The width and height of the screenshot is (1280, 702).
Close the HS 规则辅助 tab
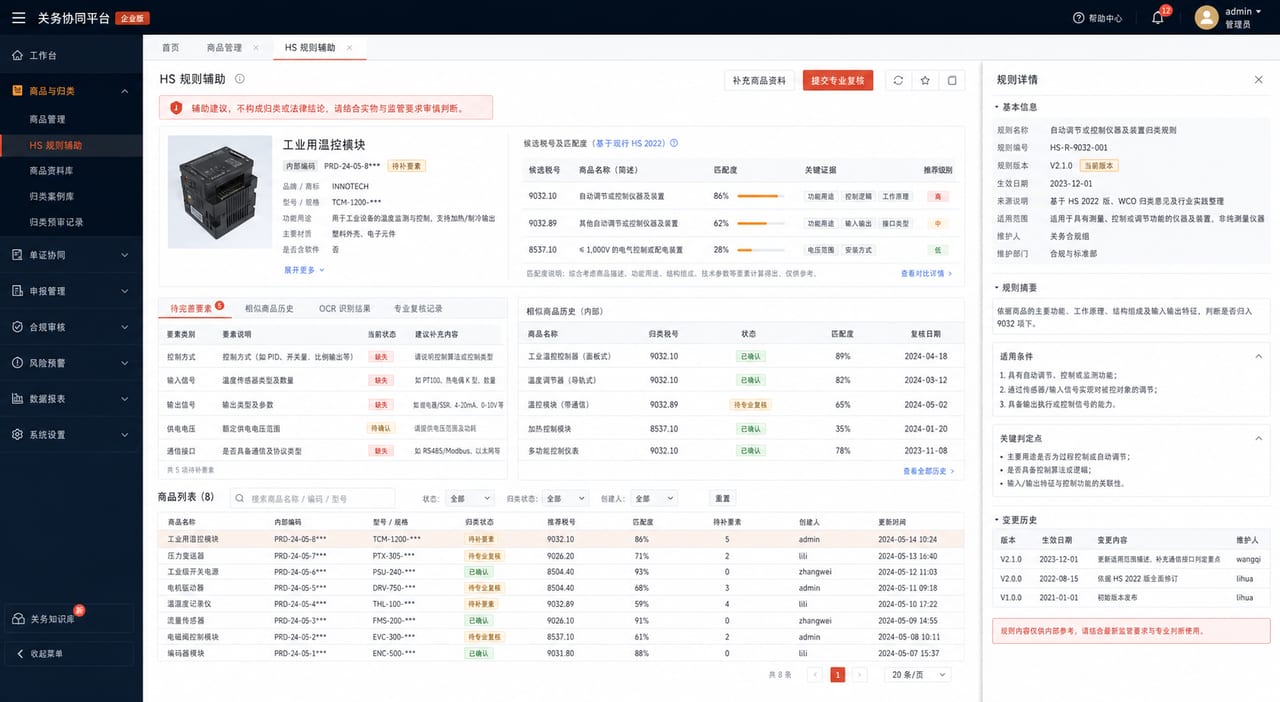tap(349, 47)
